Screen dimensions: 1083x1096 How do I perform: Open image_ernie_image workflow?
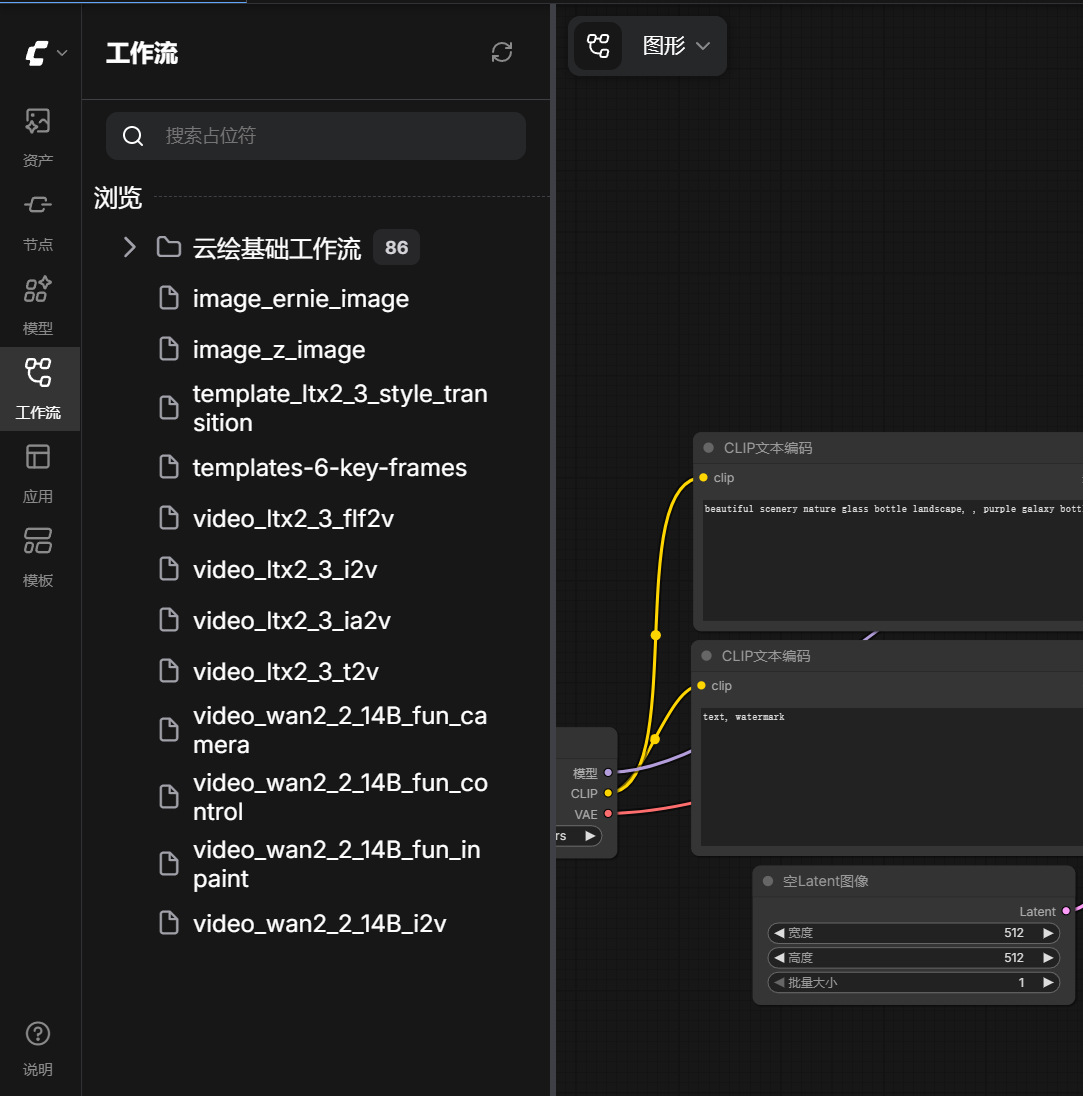pyautogui.click(x=301, y=298)
